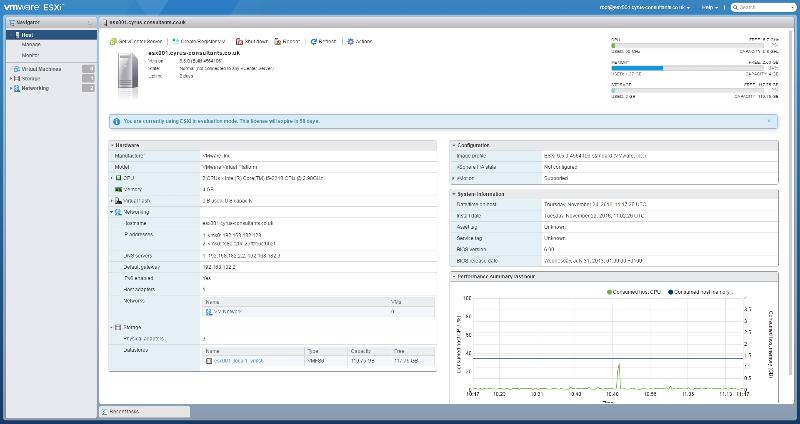Image resolution: width=800 pixels, height=424 pixels.
Task: Click the Navigator panel icon
Action: 12,22
